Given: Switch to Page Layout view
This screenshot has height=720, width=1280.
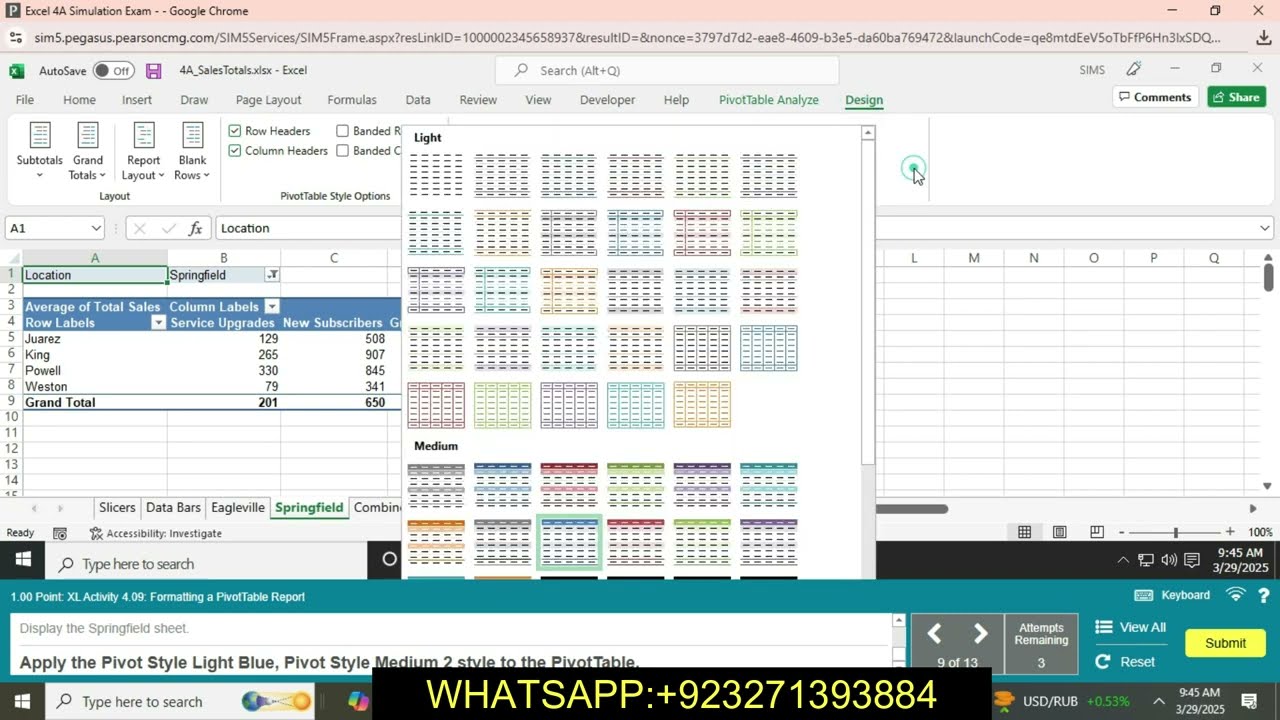Looking at the screenshot, I should [x=1060, y=533].
